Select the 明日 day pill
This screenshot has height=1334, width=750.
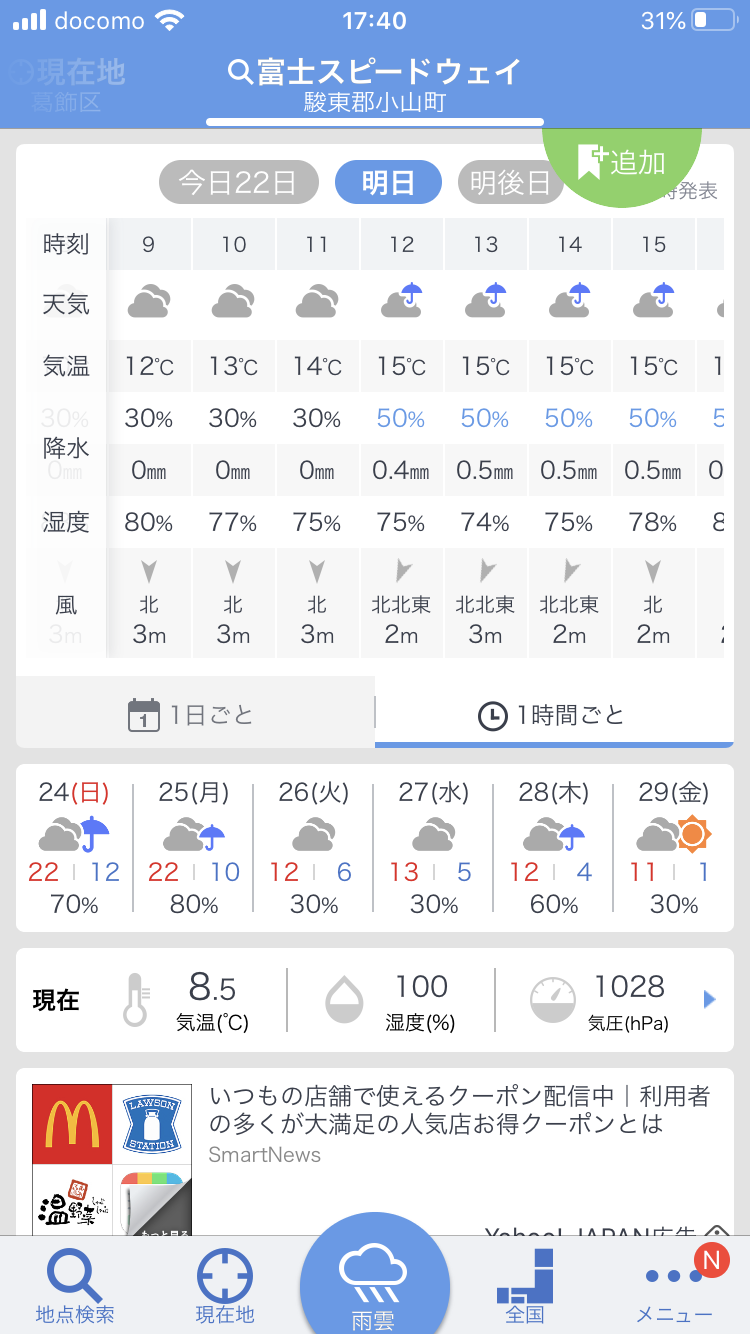(x=388, y=183)
